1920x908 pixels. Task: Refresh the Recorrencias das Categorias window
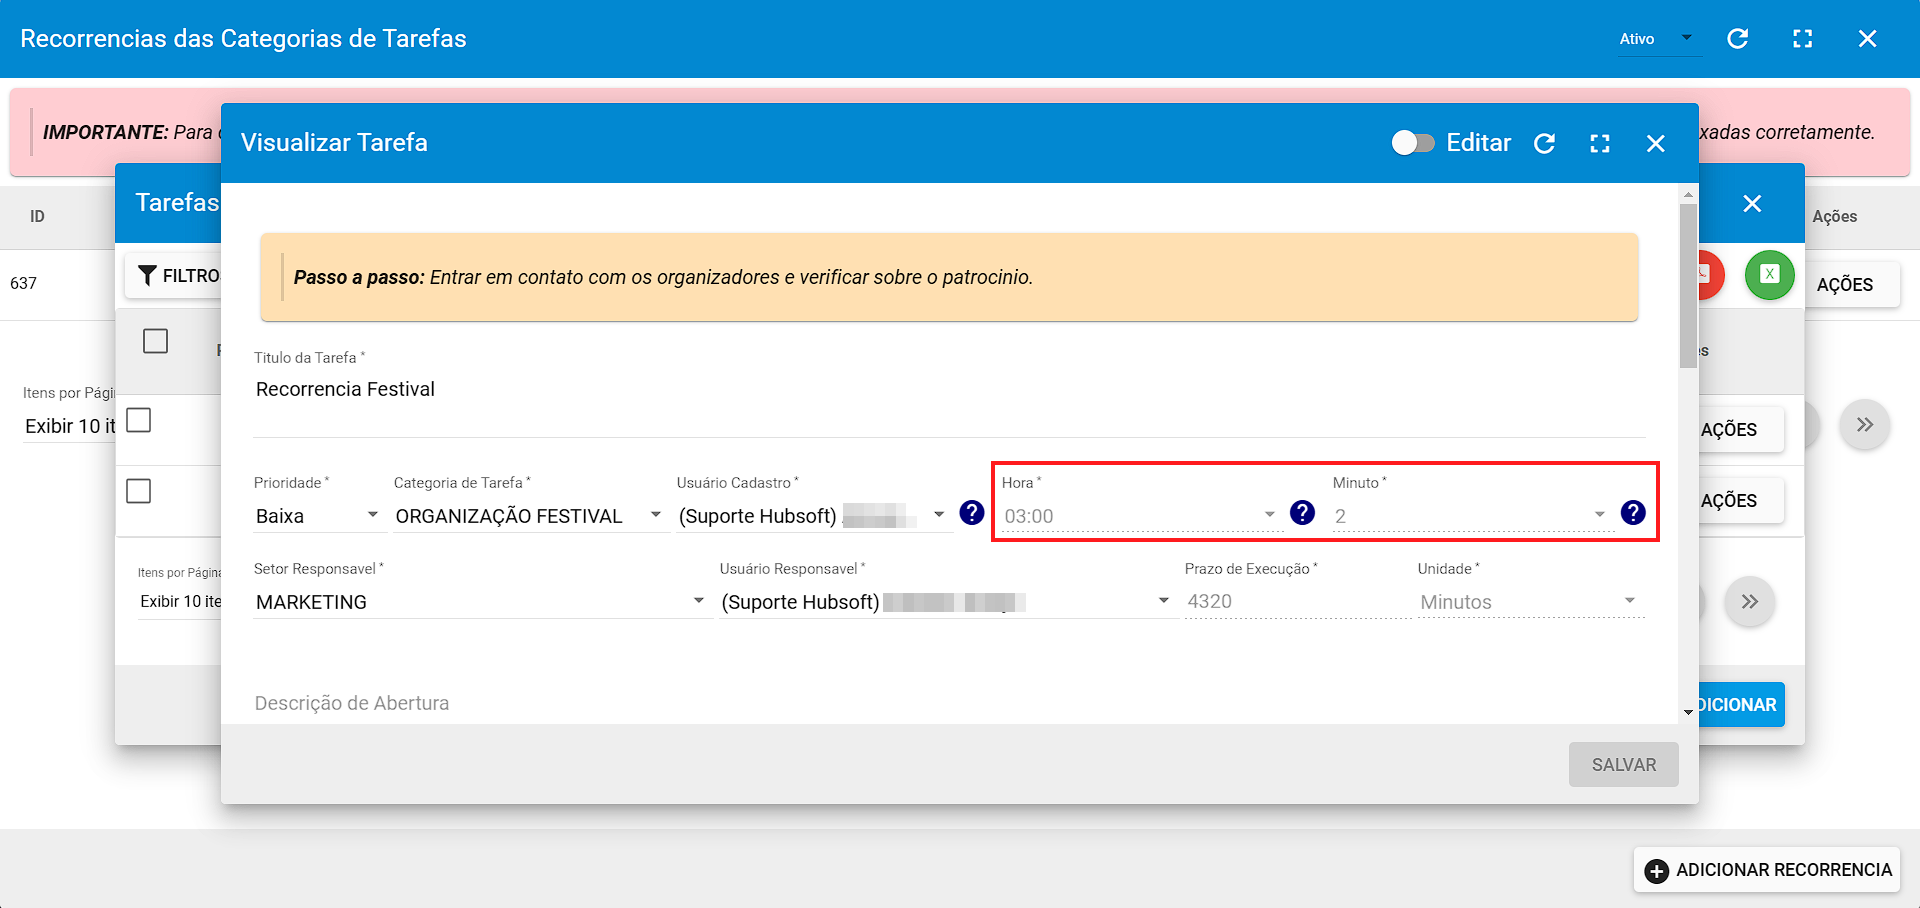coord(1738,38)
